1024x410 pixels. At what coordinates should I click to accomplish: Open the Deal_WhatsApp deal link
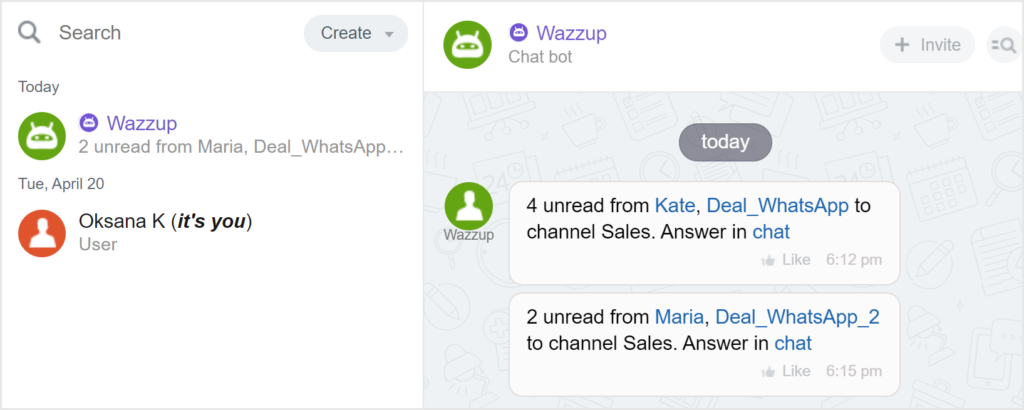pyautogui.click(x=777, y=206)
